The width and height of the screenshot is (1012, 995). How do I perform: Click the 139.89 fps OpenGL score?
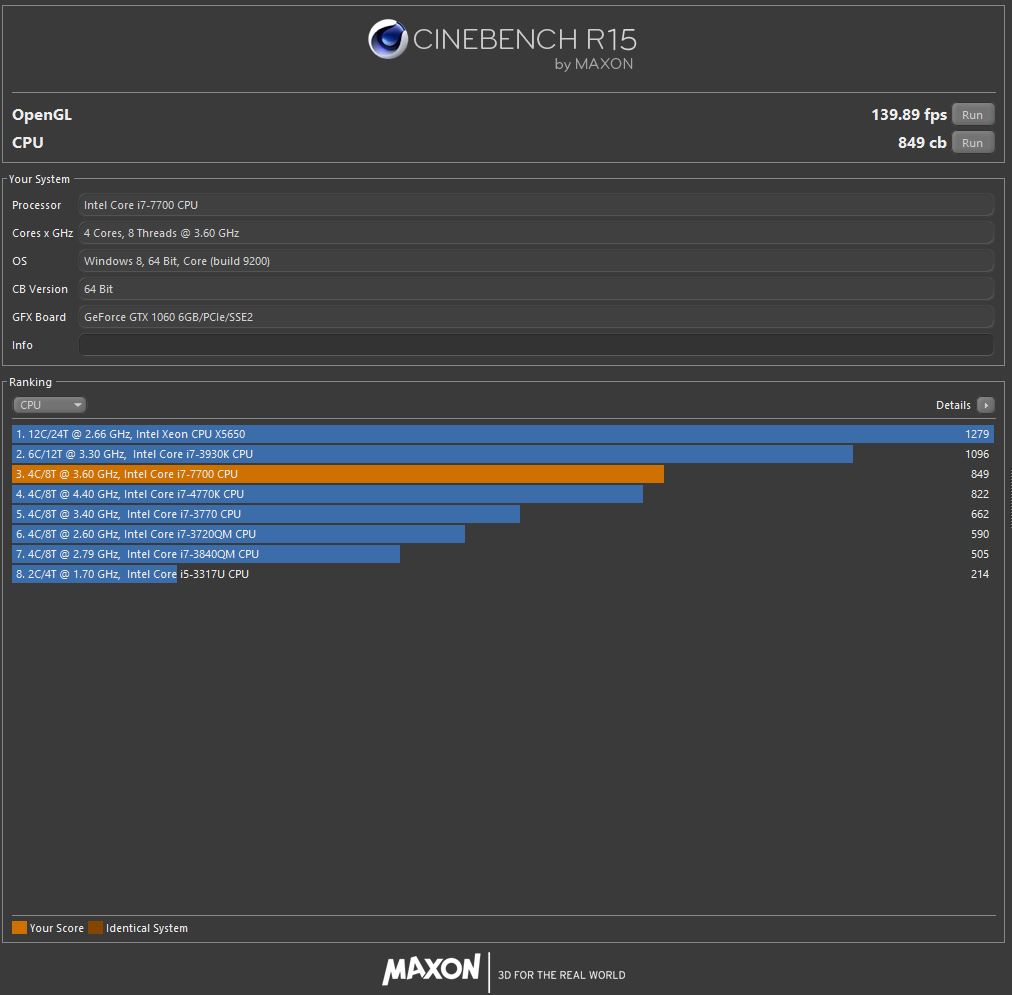(909, 115)
